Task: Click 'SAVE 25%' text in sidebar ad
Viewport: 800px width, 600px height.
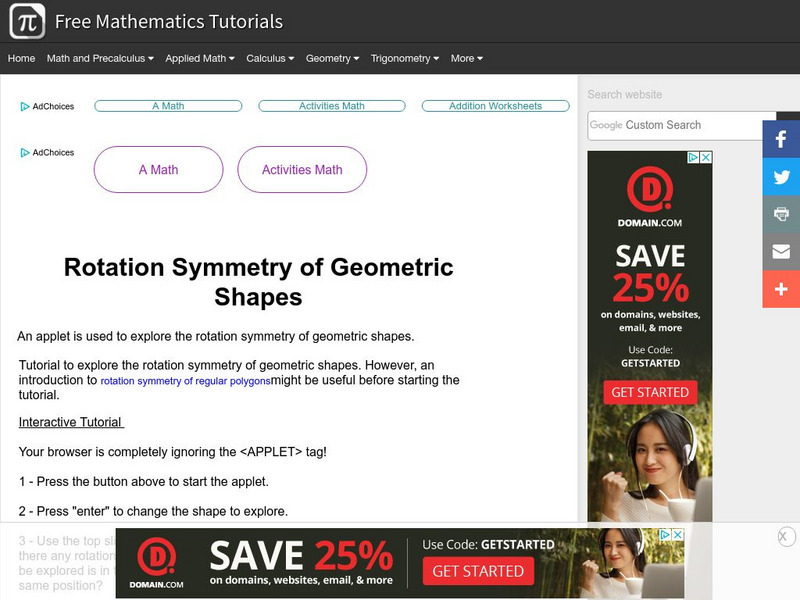Action: (650, 272)
